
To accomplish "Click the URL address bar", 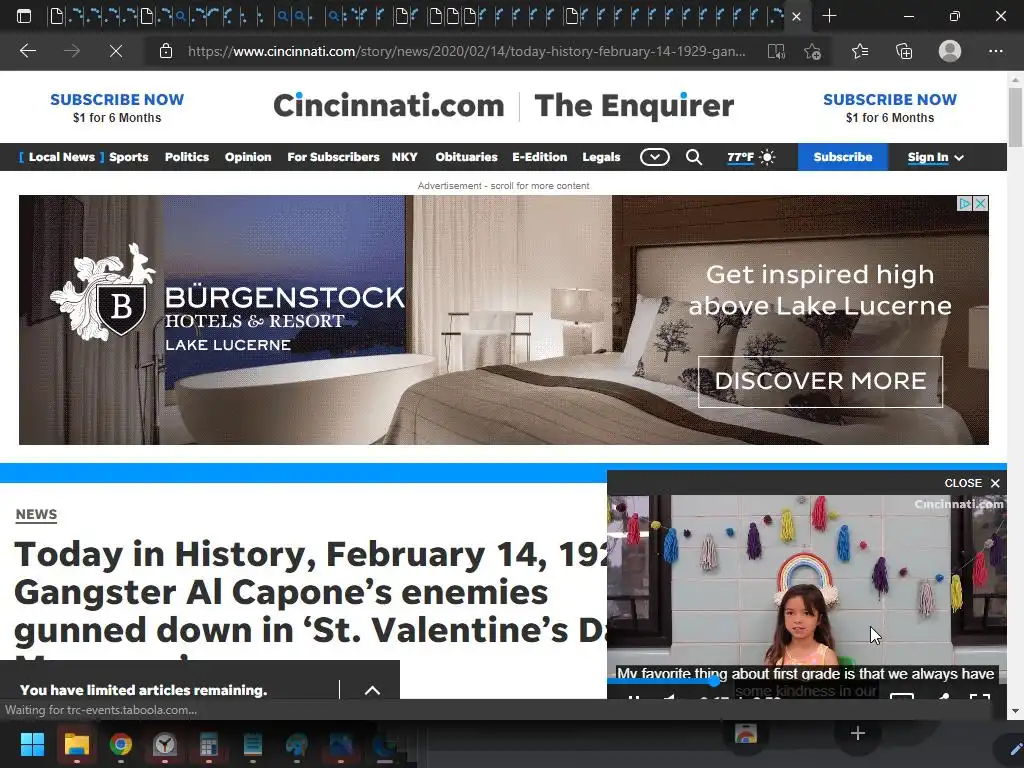I will (x=466, y=51).
